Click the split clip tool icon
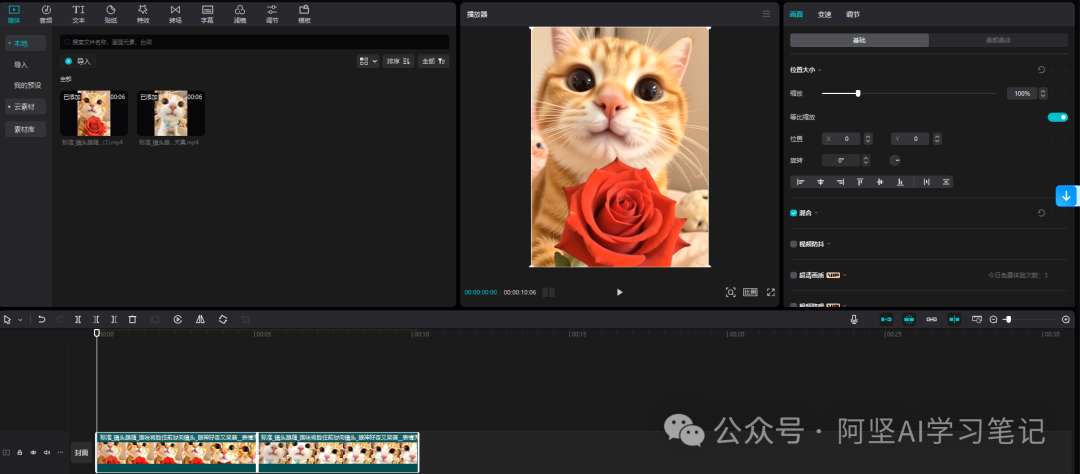1080x474 pixels. [x=78, y=320]
